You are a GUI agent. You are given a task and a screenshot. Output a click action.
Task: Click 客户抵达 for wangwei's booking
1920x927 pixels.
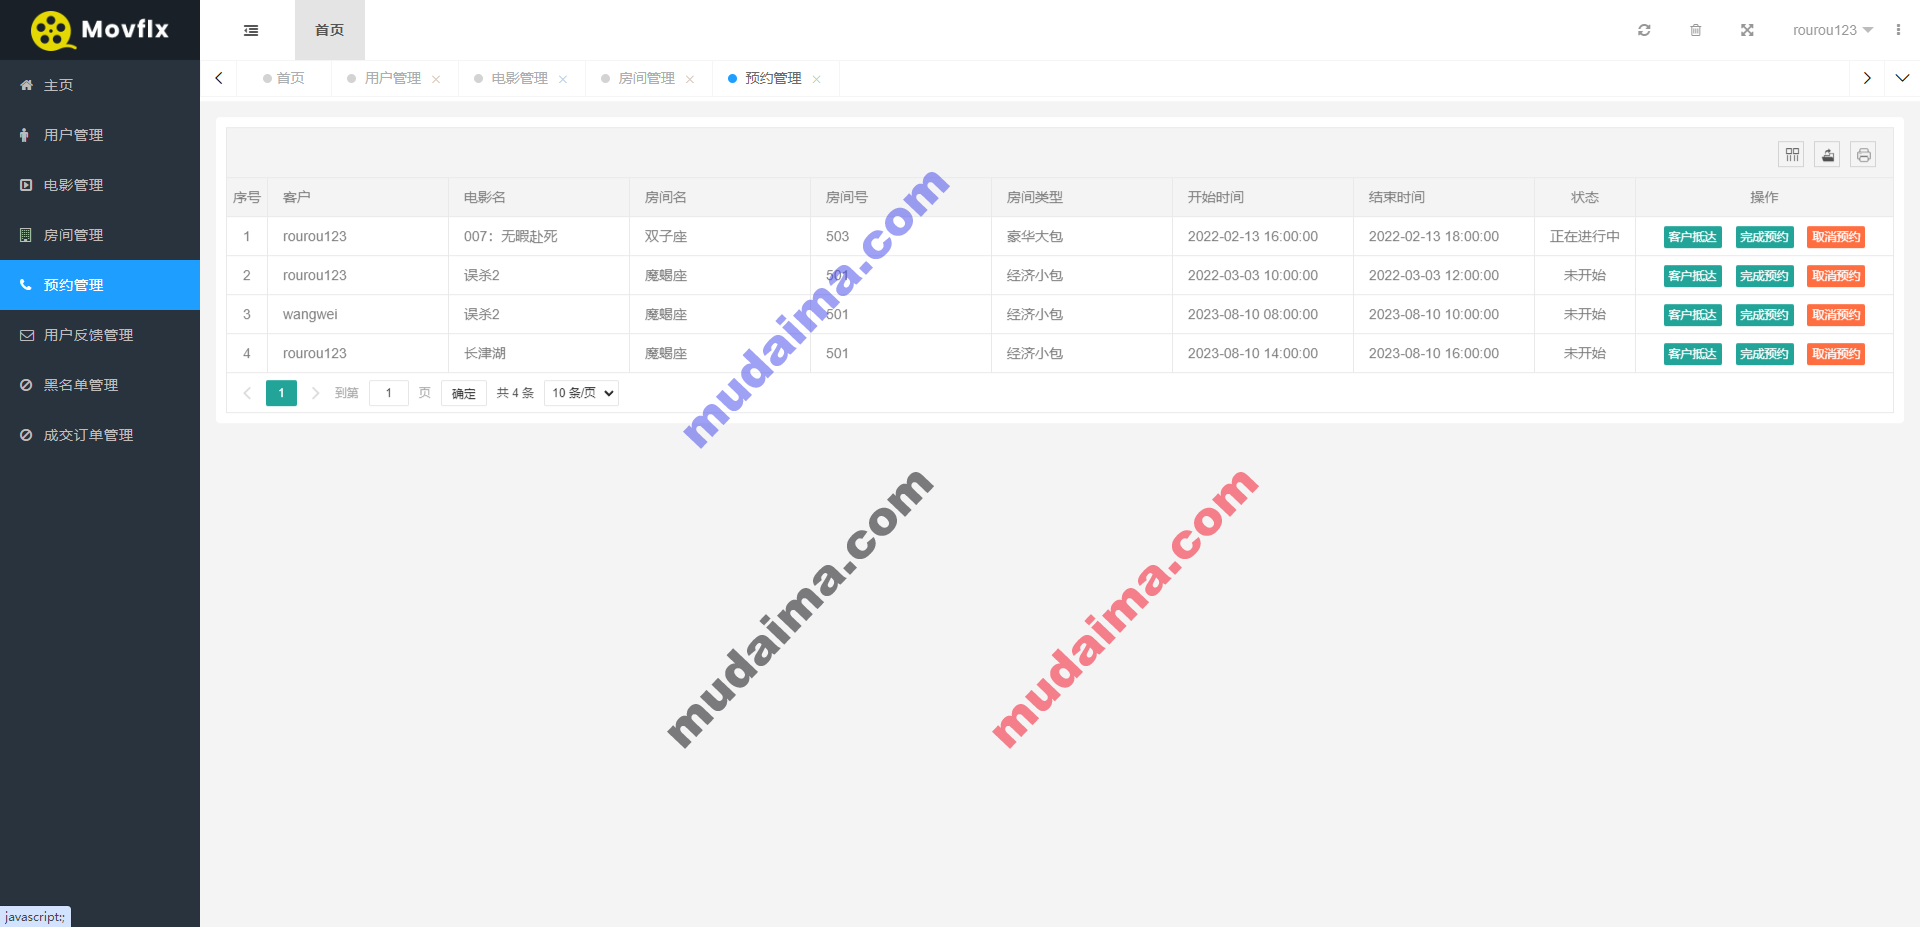1693,315
